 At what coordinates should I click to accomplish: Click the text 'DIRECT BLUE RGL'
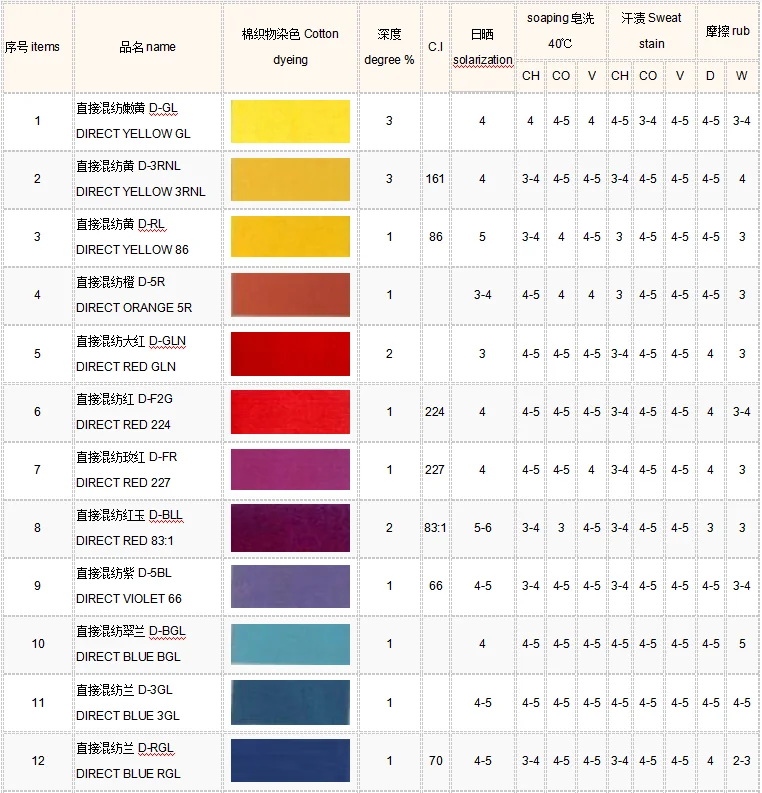(x=128, y=774)
